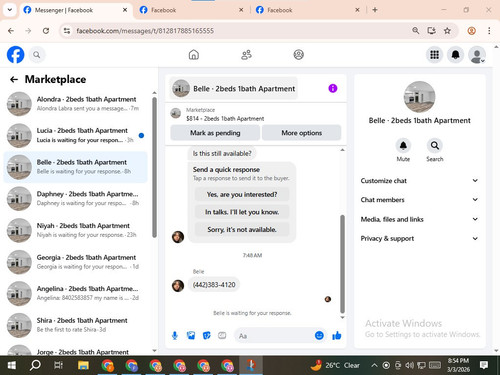Go to Home feed icon

point(194,55)
